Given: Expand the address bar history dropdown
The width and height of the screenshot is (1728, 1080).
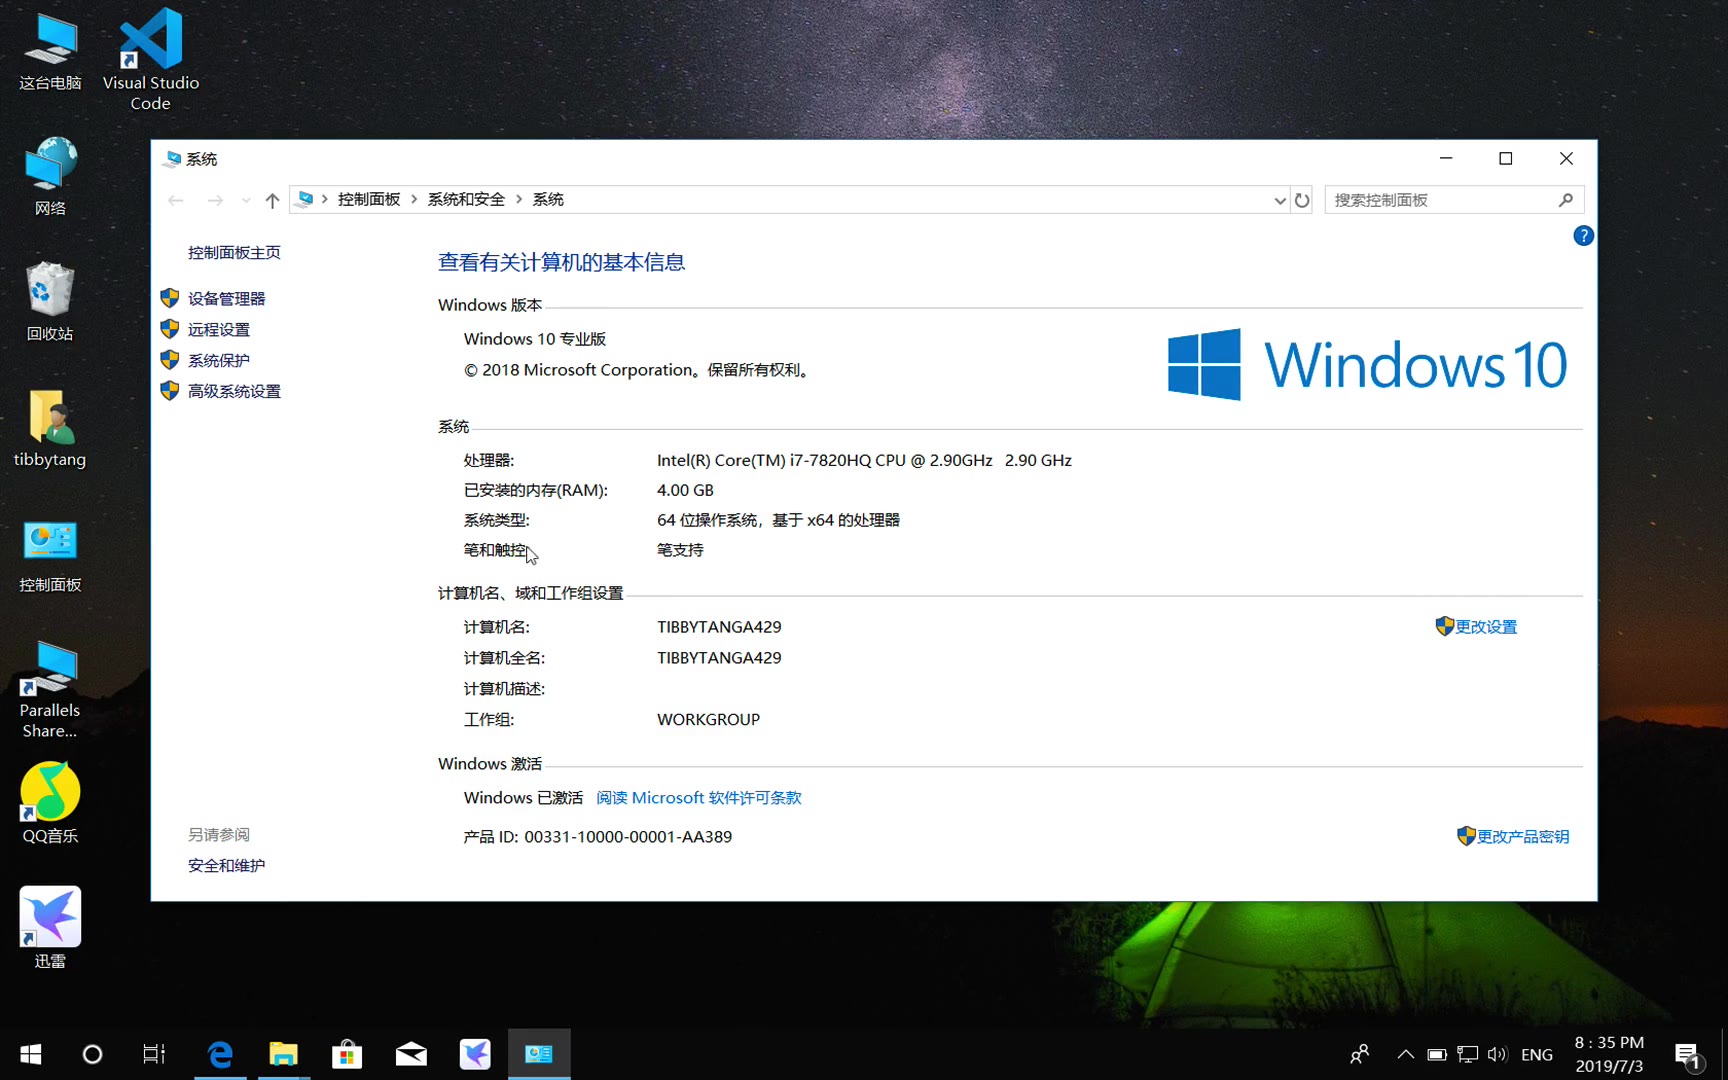Looking at the screenshot, I should pos(1279,200).
